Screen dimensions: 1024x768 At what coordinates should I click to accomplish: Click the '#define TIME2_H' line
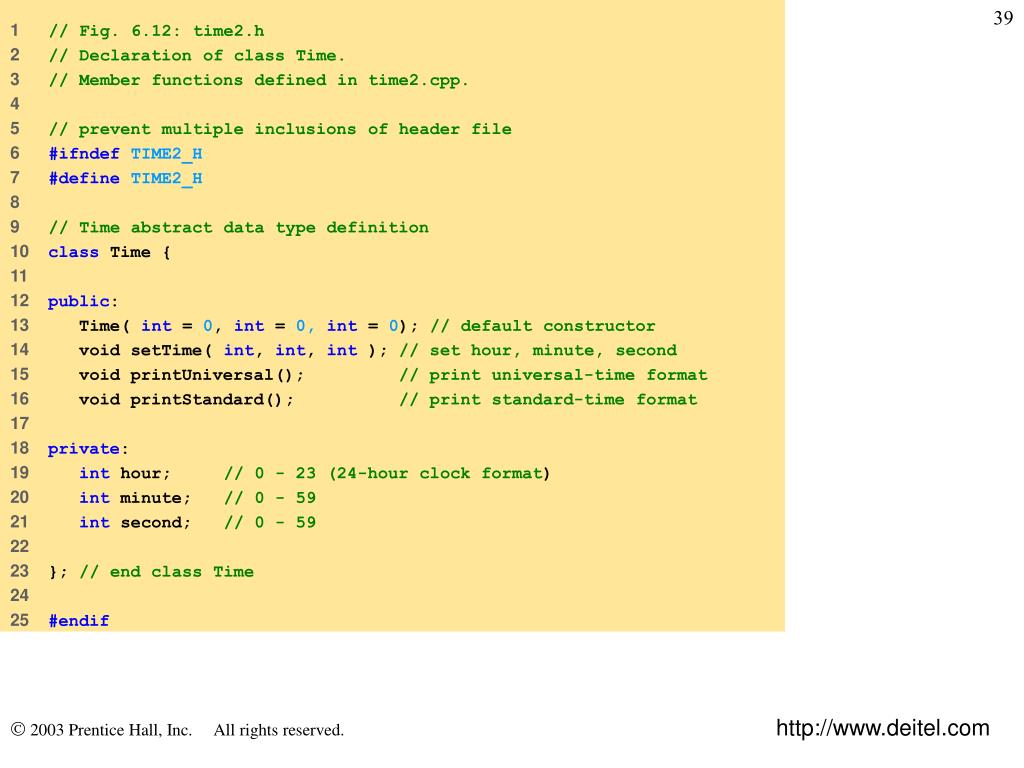click(125, 179)
